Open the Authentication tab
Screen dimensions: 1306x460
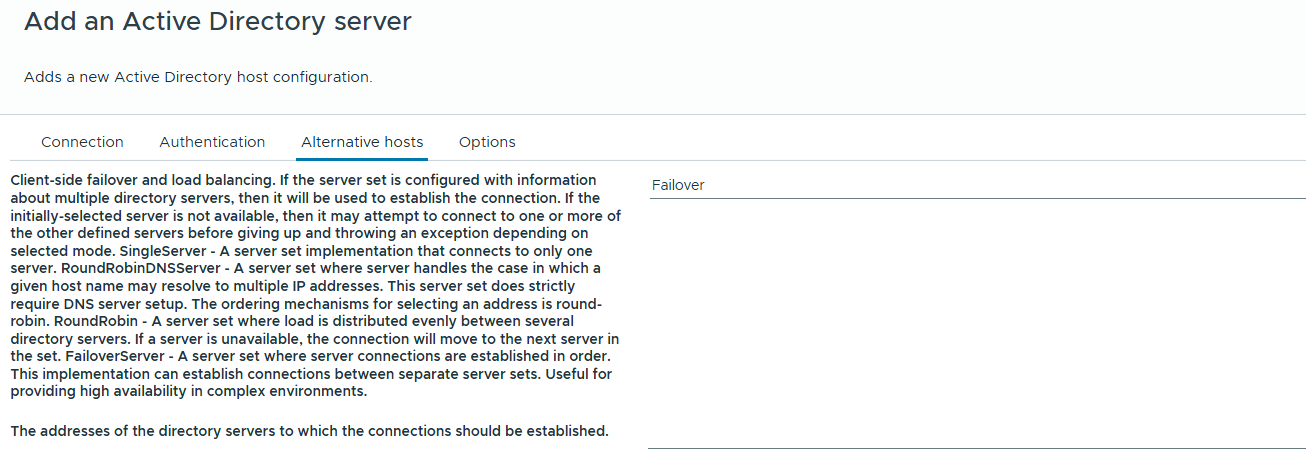click(212, 142)
